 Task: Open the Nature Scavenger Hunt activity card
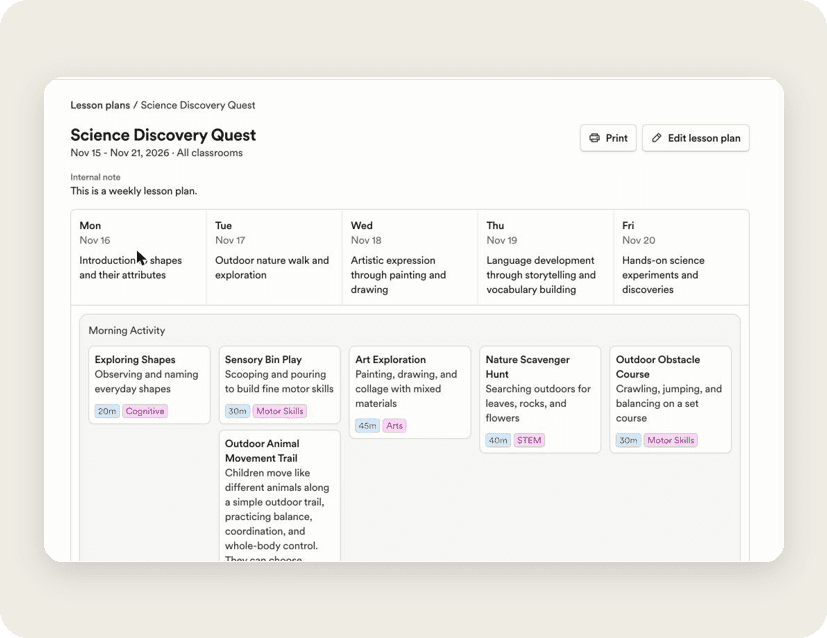click(x=540, y=400)
